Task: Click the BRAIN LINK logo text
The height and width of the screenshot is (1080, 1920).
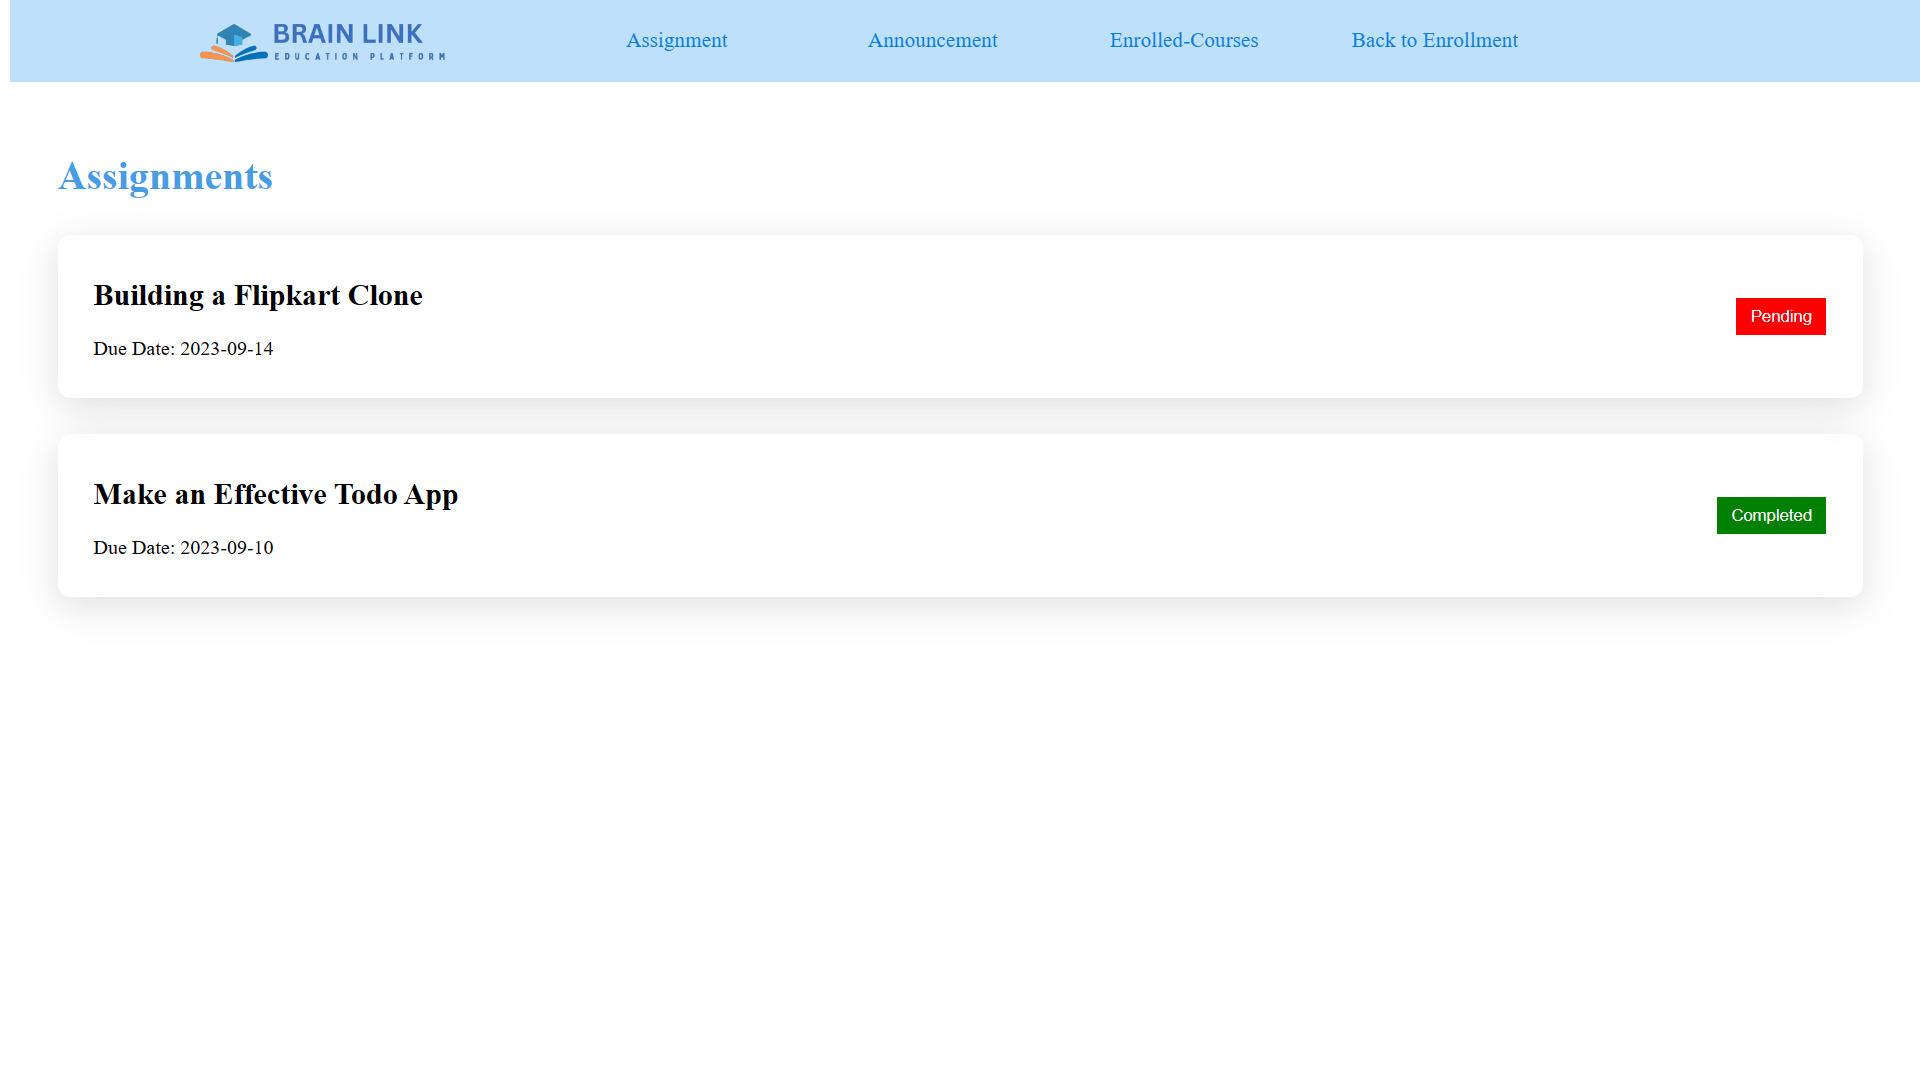Action: [x=347, y=34]
